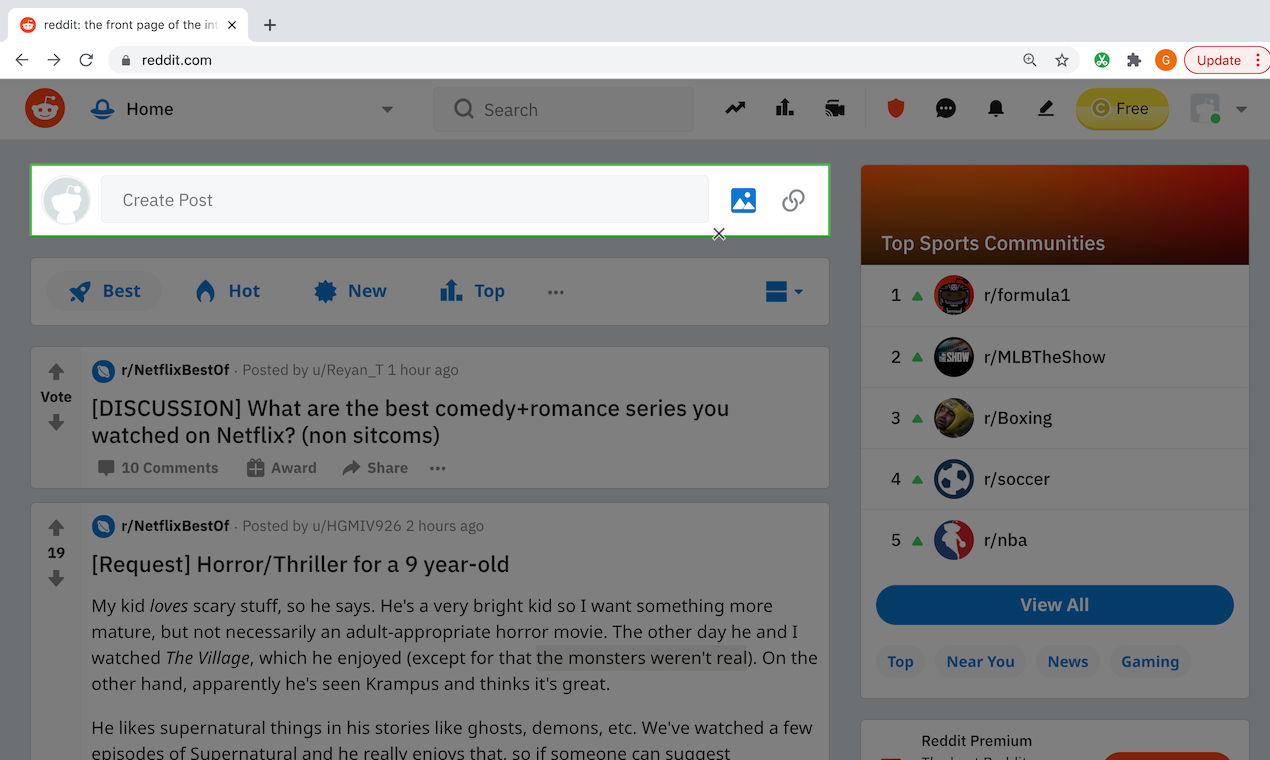Click Share on first post
The image size is (1270, 760).
[x=375, y=468]
